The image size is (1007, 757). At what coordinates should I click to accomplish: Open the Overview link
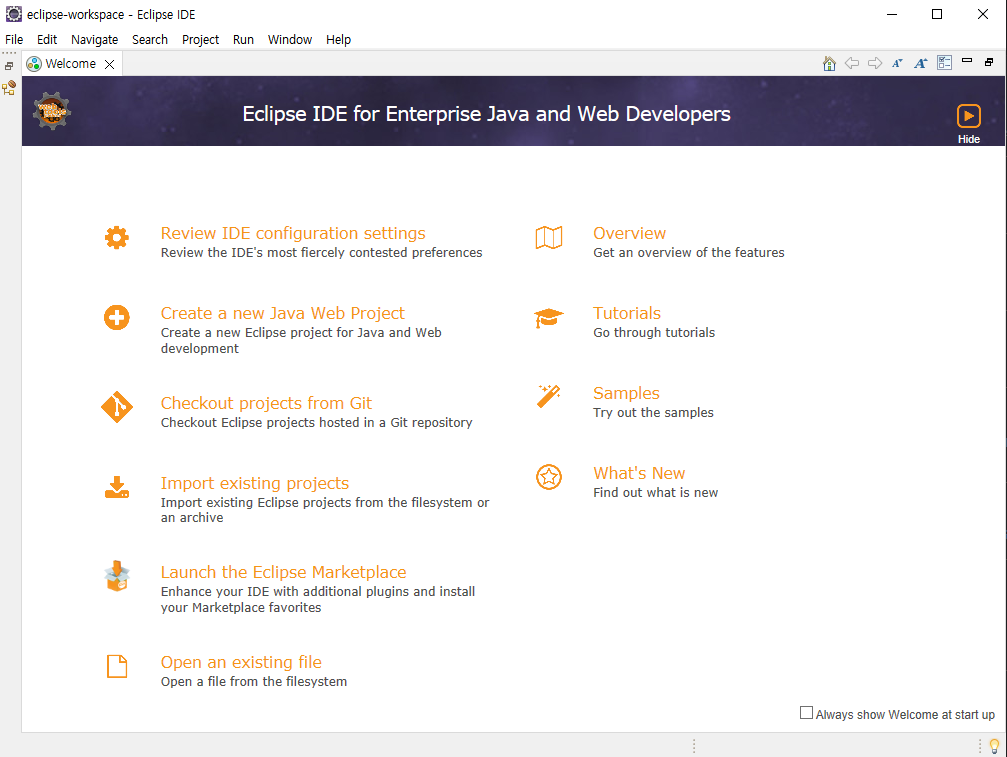pyautogui.click(x=629, y=233)
